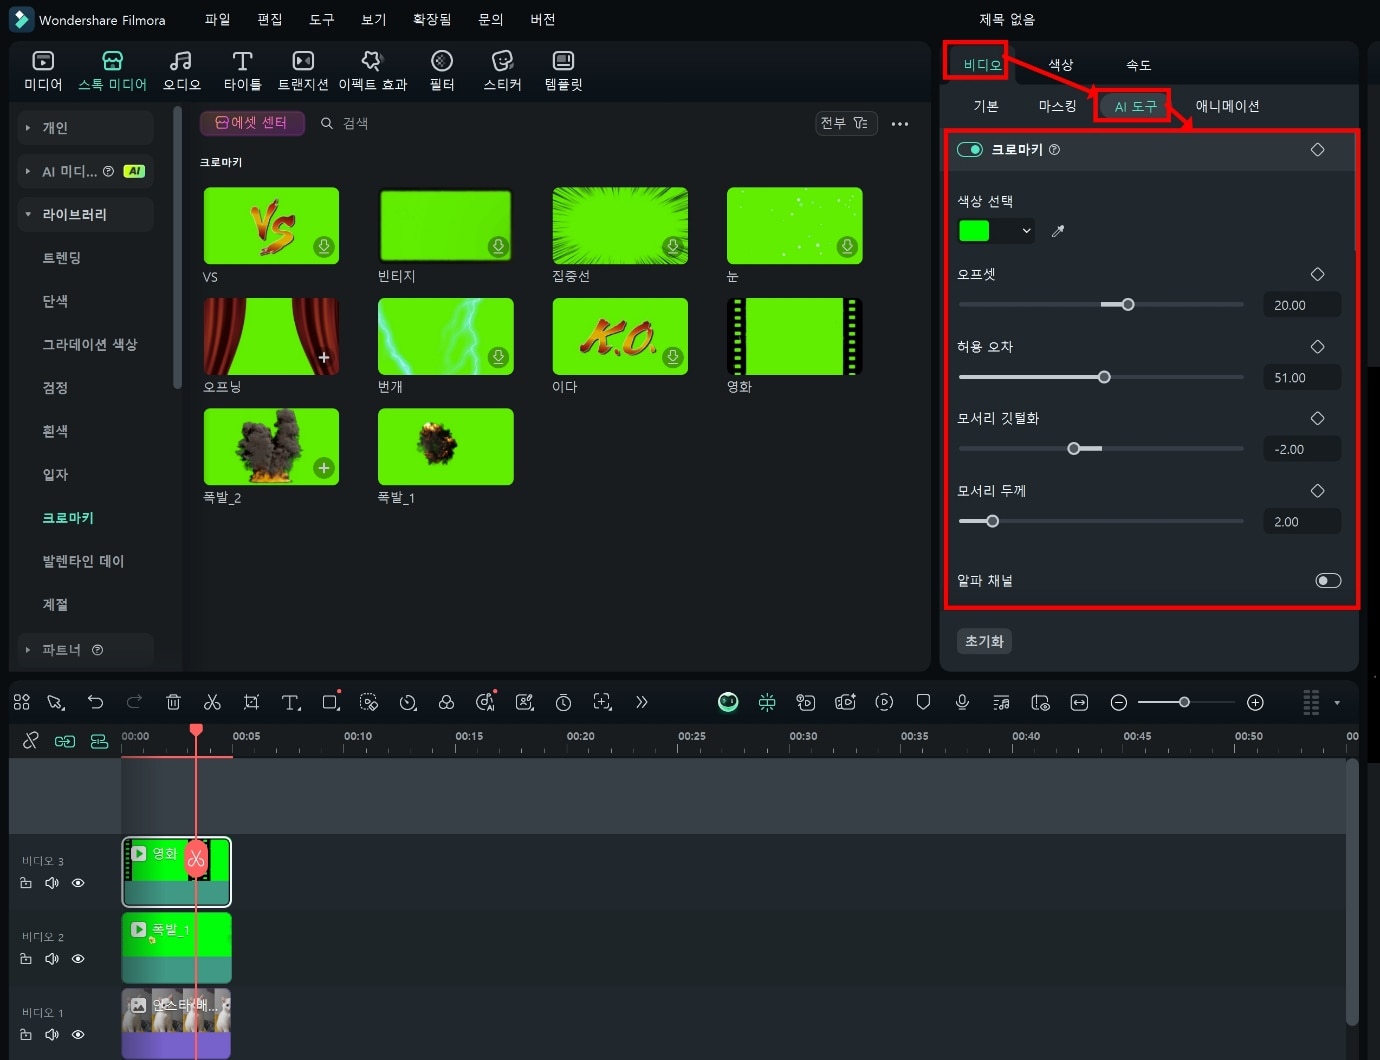Click the crop tool icon
This screenshot has width=1380, height=1060.
[x=251, y=703]
